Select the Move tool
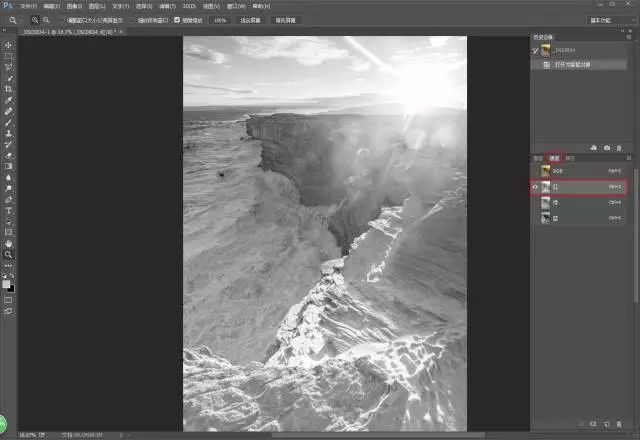Screen dimensions: 640x440 coord(9,45)
